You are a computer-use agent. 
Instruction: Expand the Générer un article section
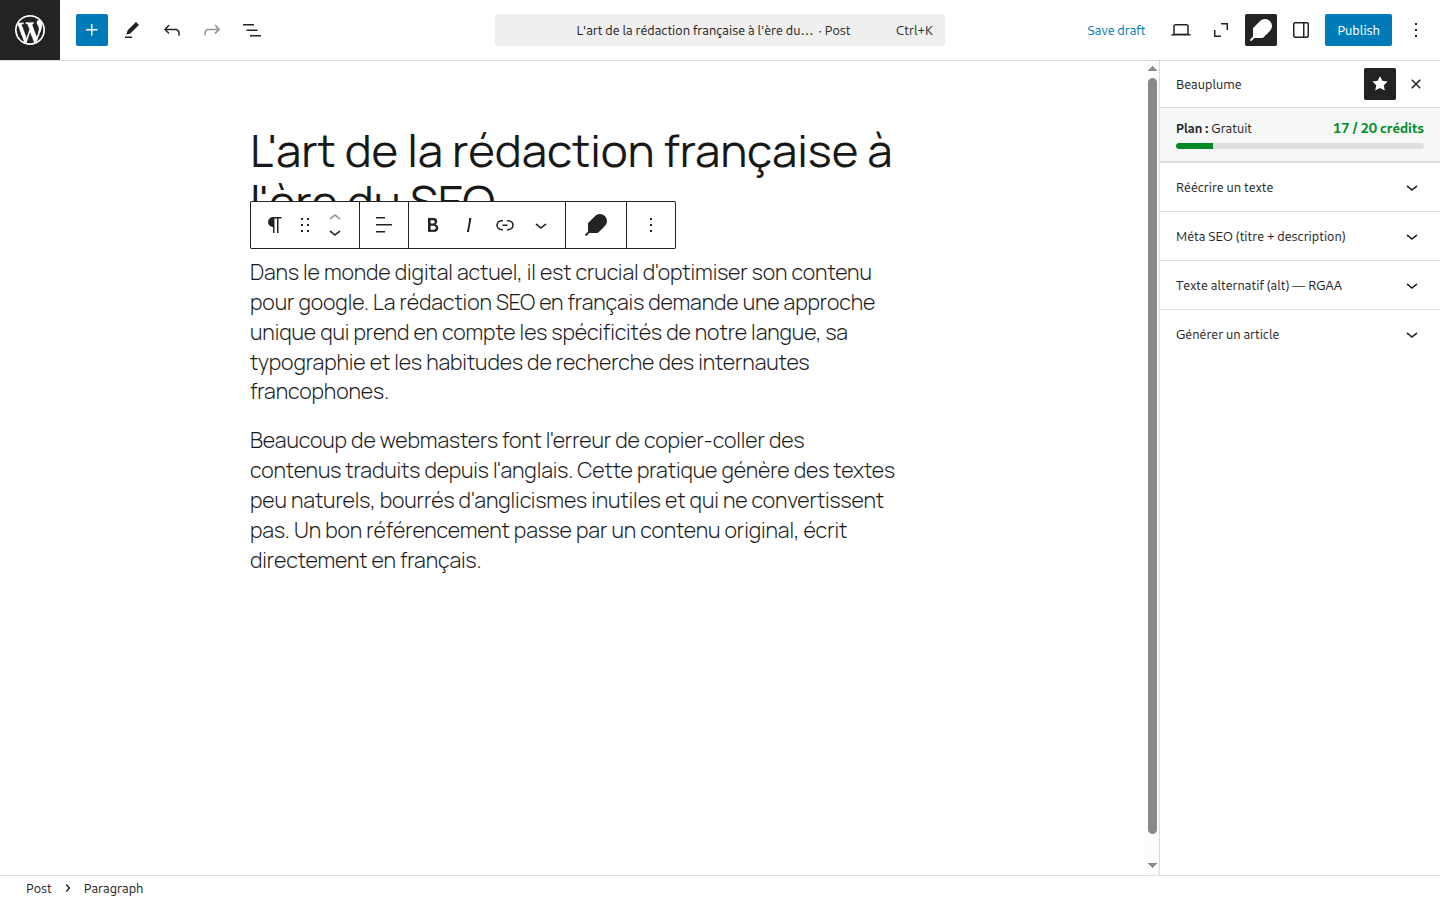(x=1300, y=335)
